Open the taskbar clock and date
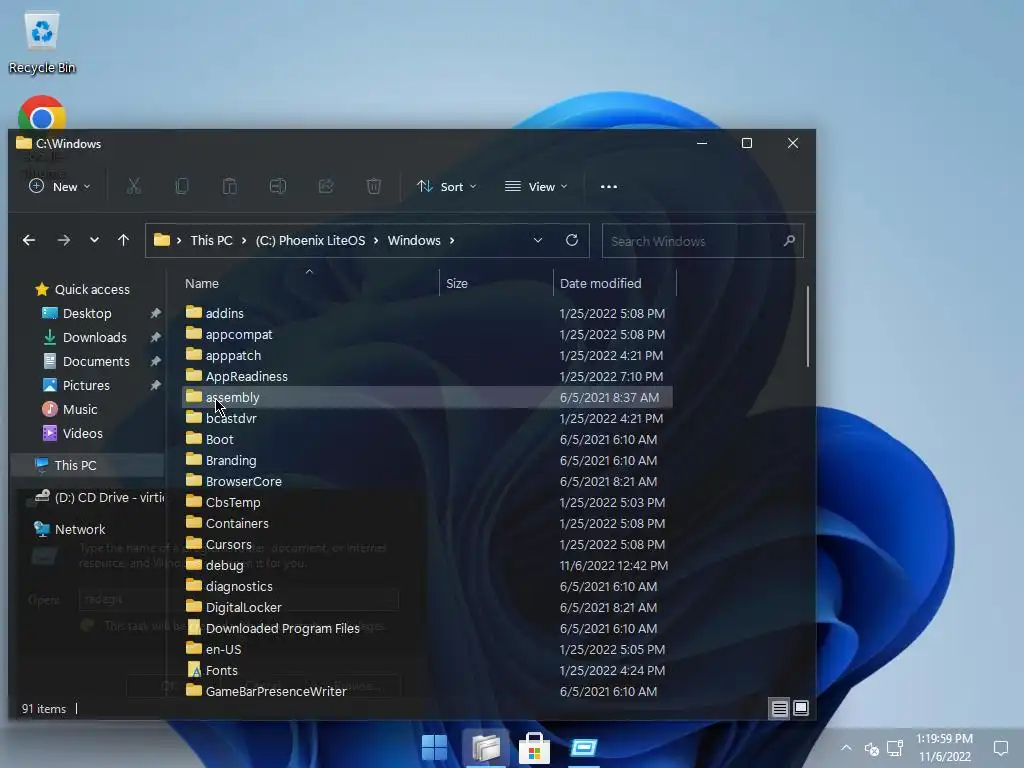 pyautogui.click(x=944, y=748)
